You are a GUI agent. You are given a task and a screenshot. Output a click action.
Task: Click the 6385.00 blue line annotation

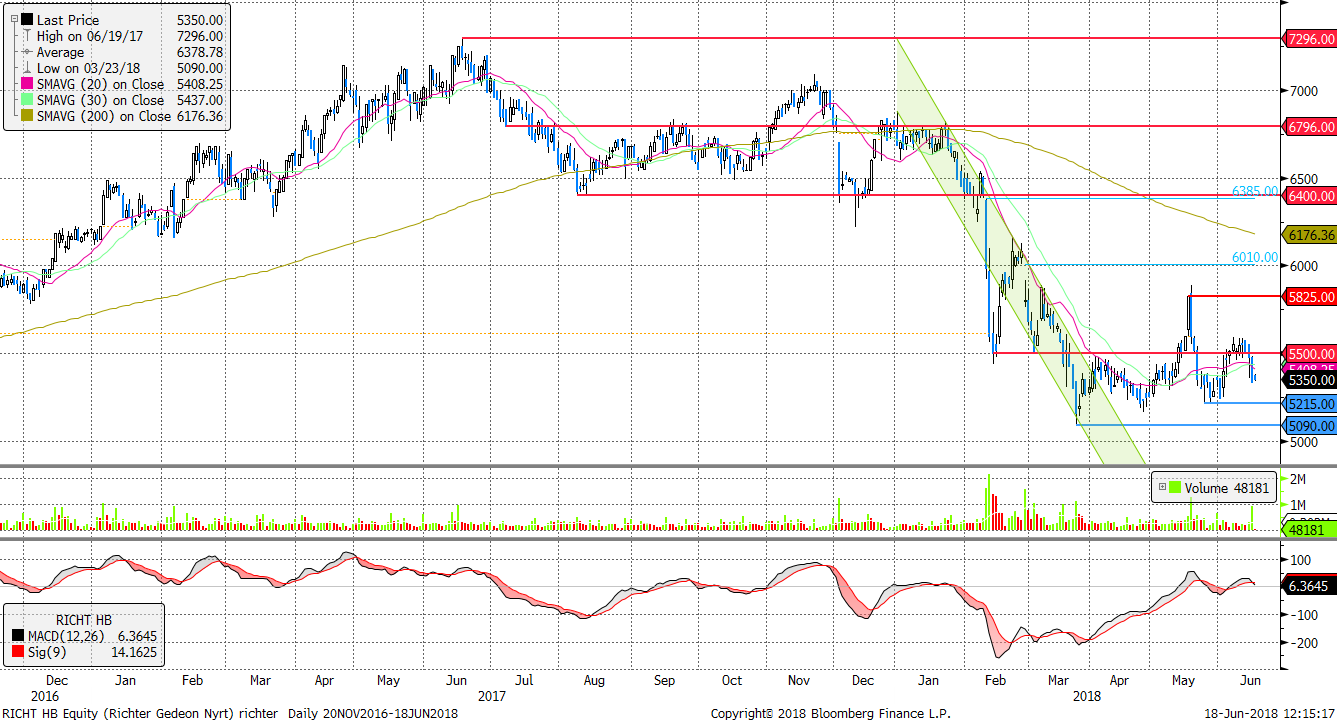(1255, 191)
